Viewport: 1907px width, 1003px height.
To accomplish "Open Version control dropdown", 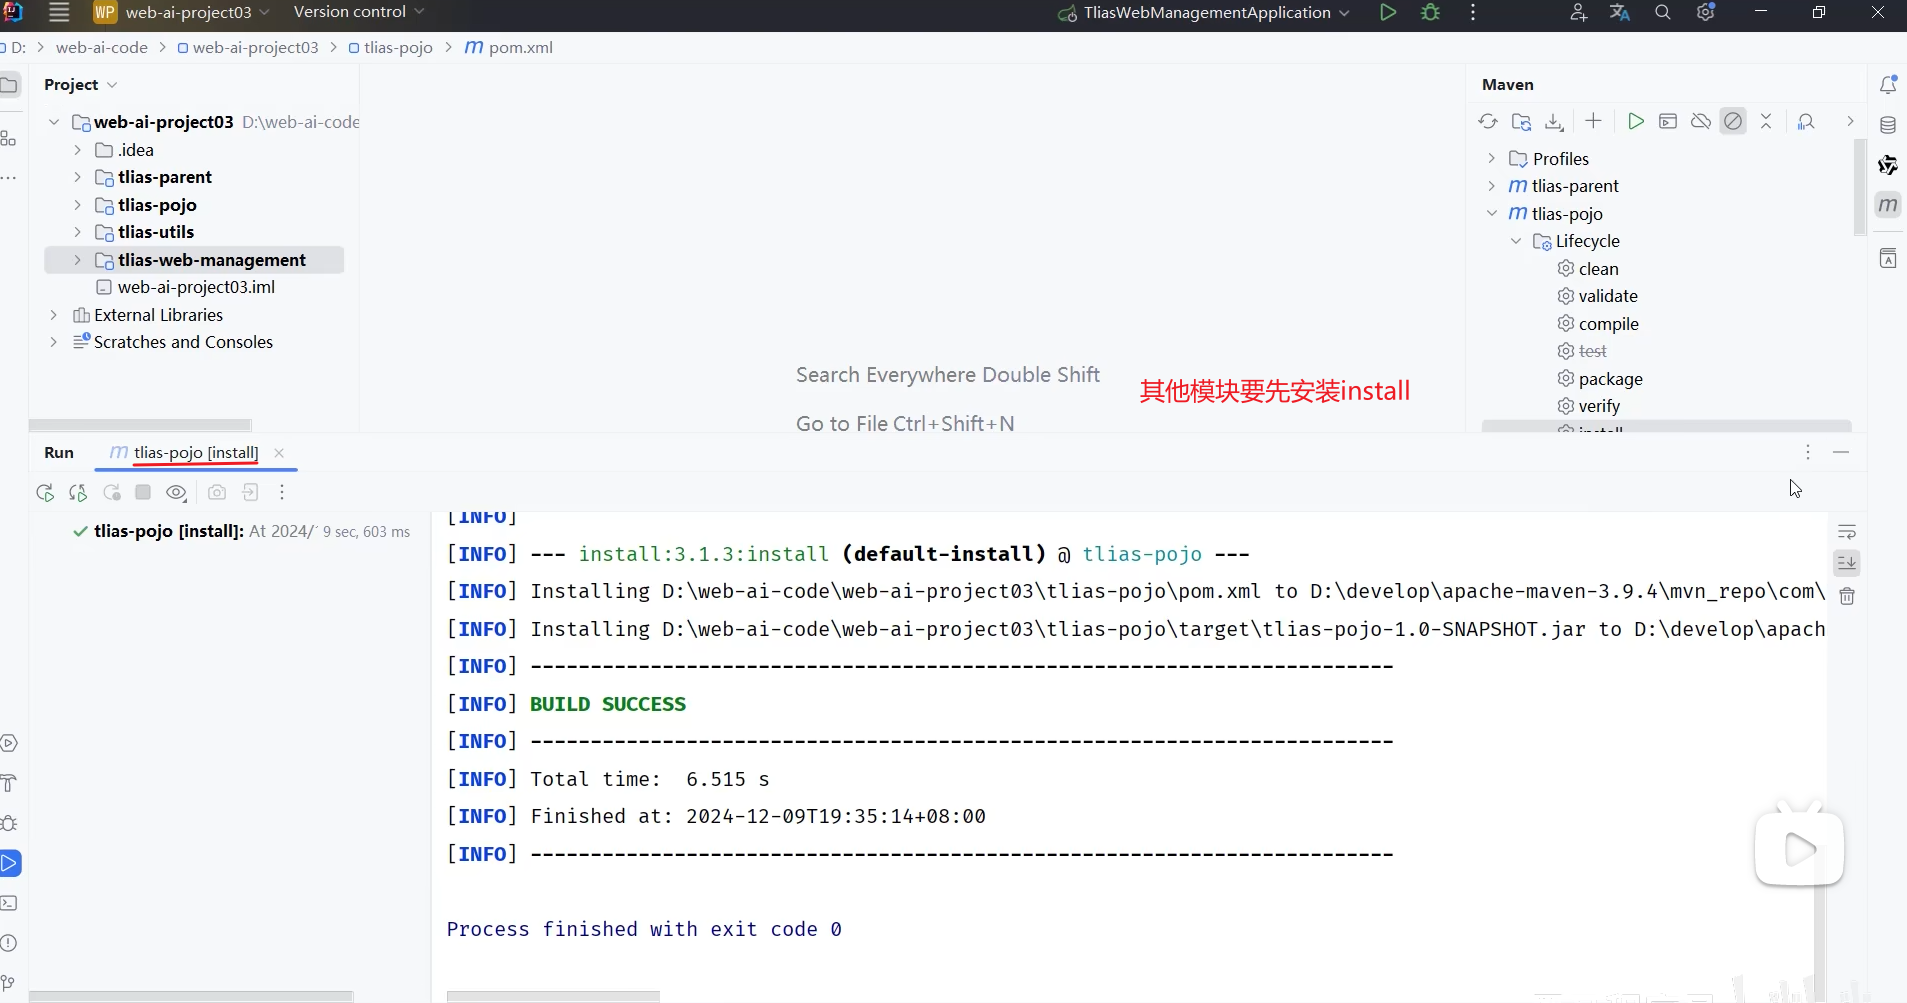I will [359, 12].
